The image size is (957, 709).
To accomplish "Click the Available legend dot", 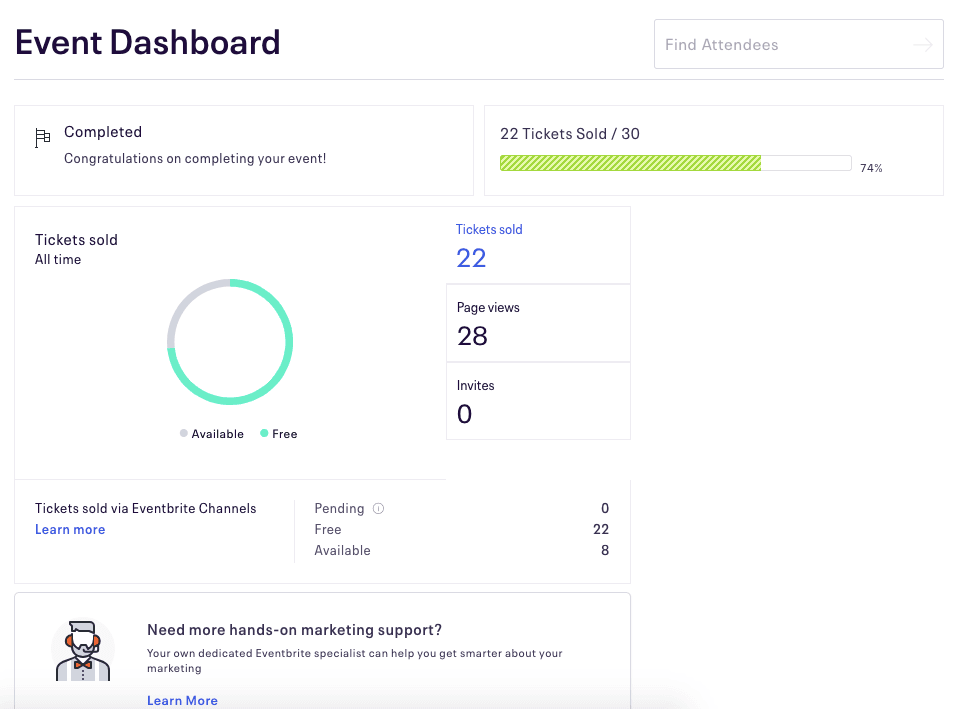I will [184, 434].
